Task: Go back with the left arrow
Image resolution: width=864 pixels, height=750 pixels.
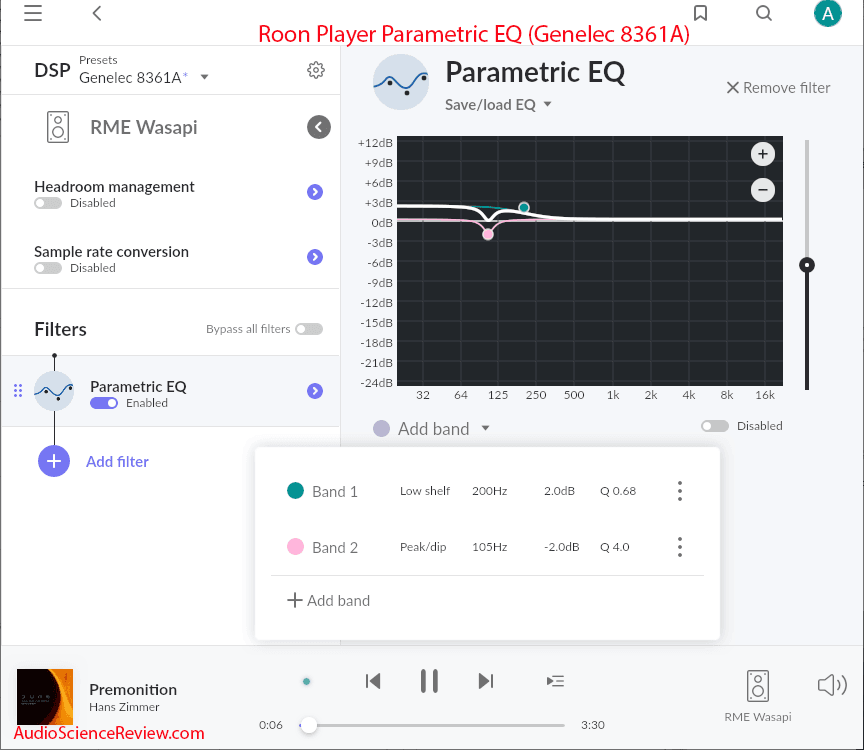Action: click(97, 13)
